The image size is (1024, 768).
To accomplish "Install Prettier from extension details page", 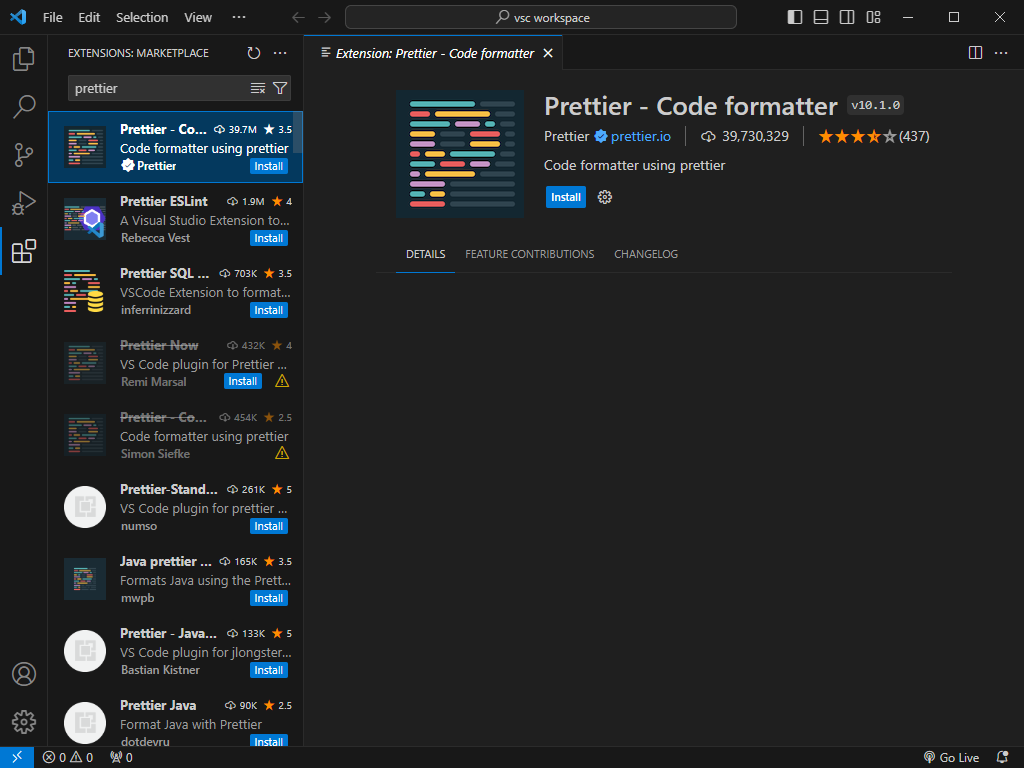I will pos(566,197).
